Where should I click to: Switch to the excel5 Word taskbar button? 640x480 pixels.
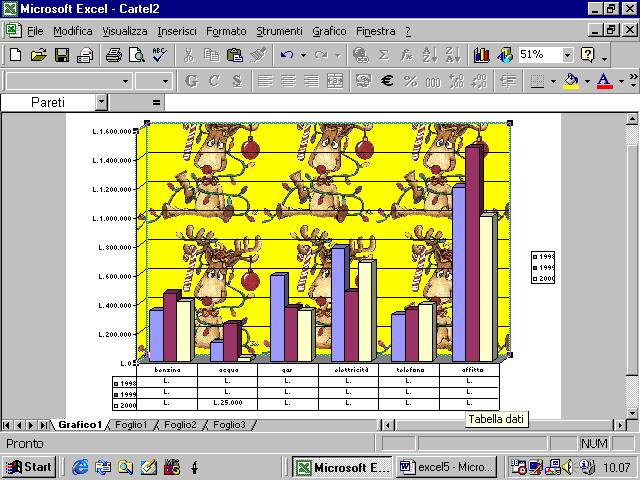pyautogui.click(x=446, y=467)
